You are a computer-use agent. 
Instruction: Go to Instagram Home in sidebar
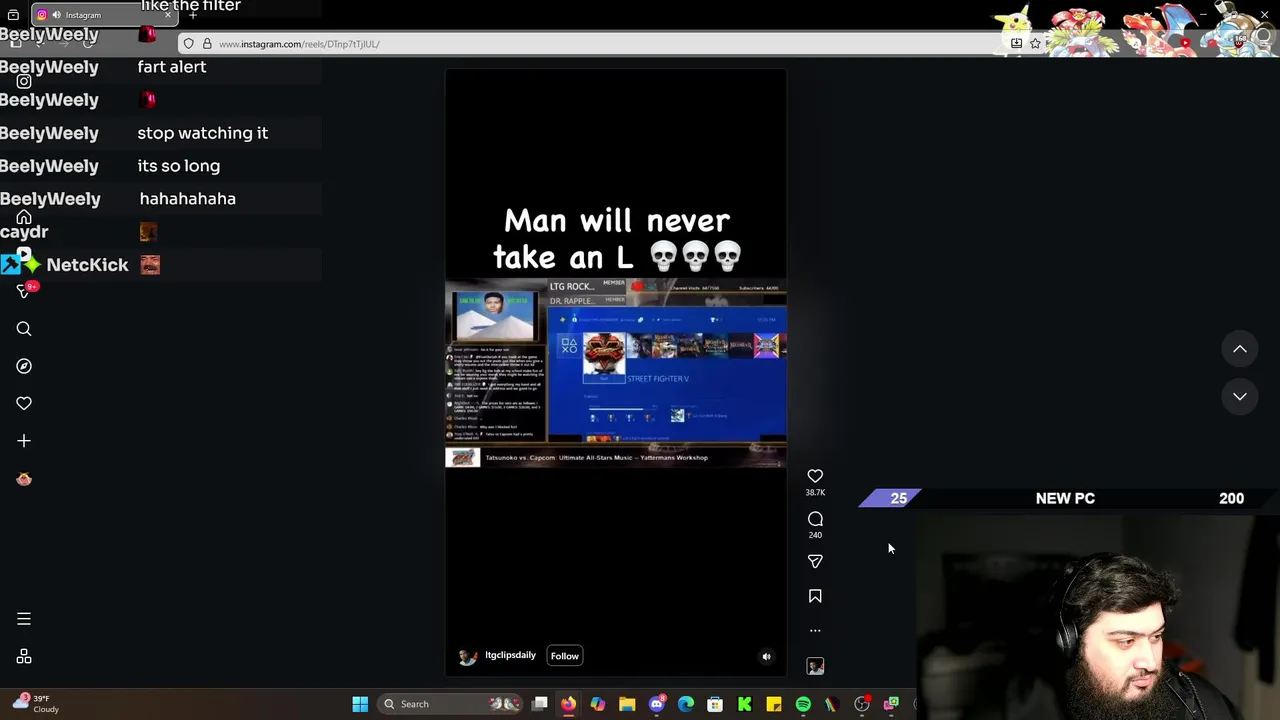point(24,219)
